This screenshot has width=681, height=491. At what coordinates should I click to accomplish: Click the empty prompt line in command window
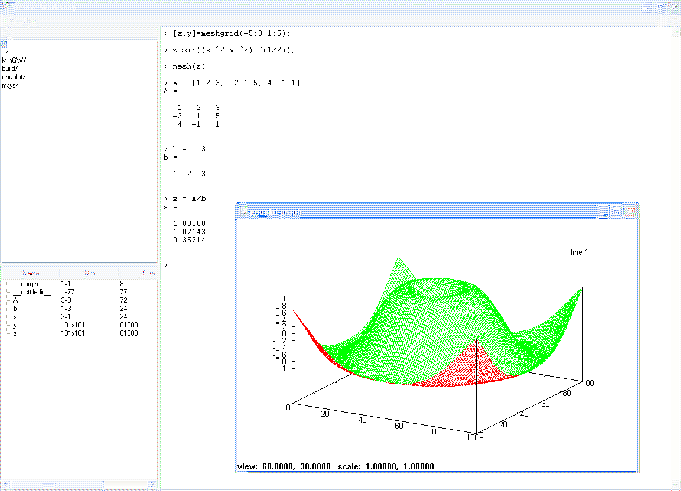[166, 265]
